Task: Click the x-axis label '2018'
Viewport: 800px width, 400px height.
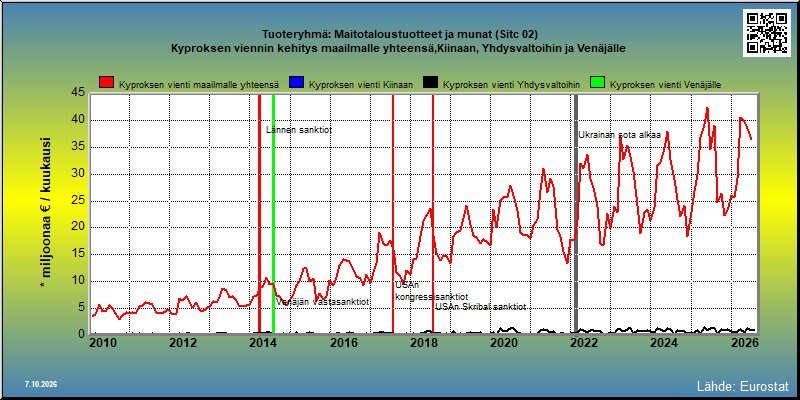Action: pyautogui.click(x=423, y=343)
